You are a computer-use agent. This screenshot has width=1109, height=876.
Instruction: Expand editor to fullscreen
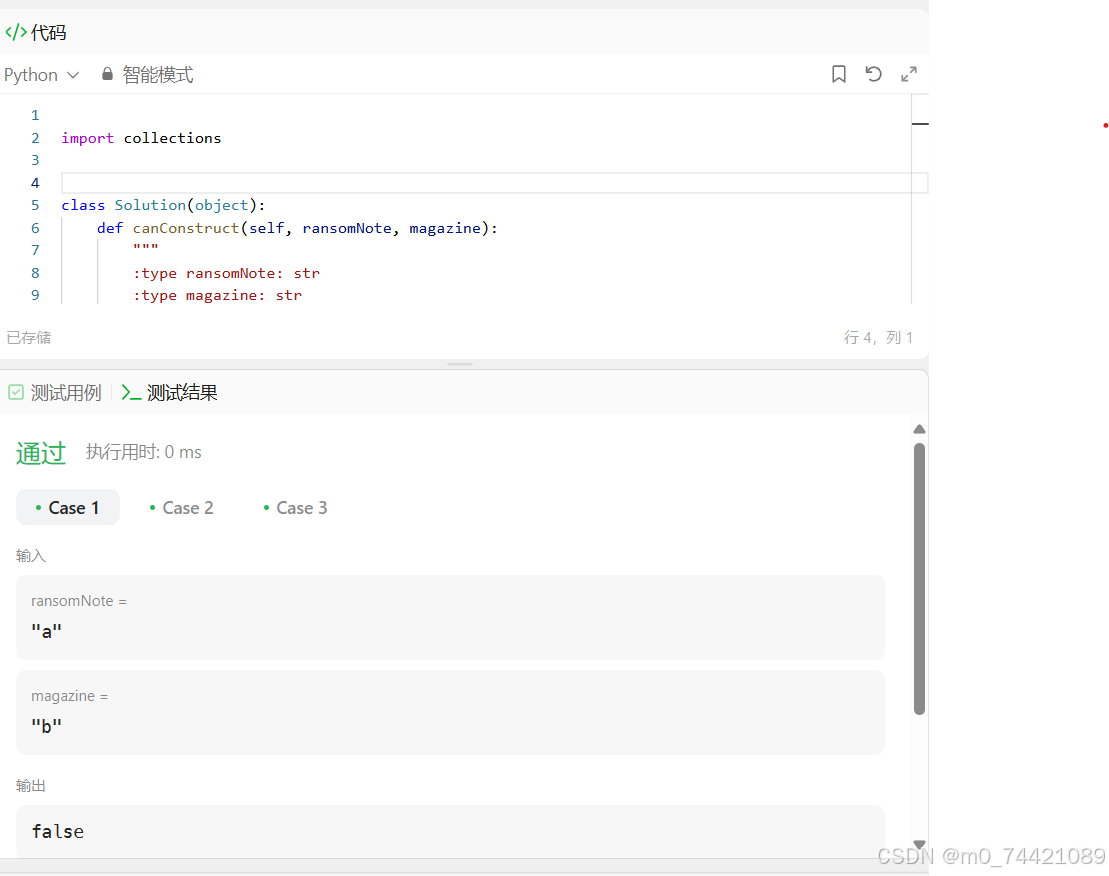(x=909, y=74)
